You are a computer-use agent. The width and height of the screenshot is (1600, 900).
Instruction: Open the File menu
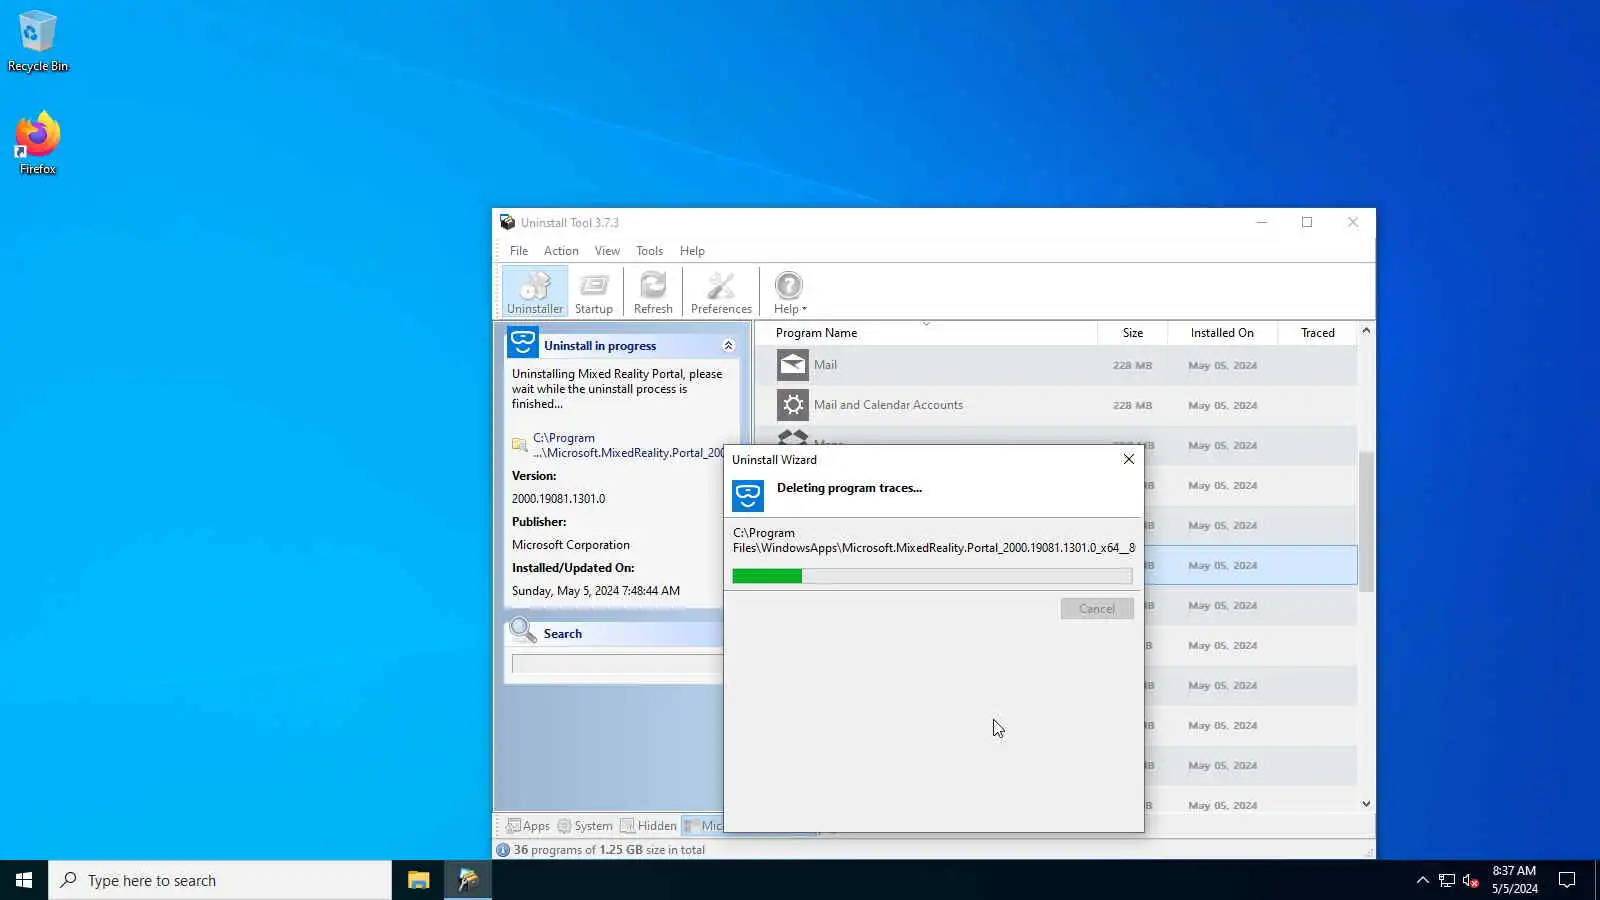click(x=519, y=251)
